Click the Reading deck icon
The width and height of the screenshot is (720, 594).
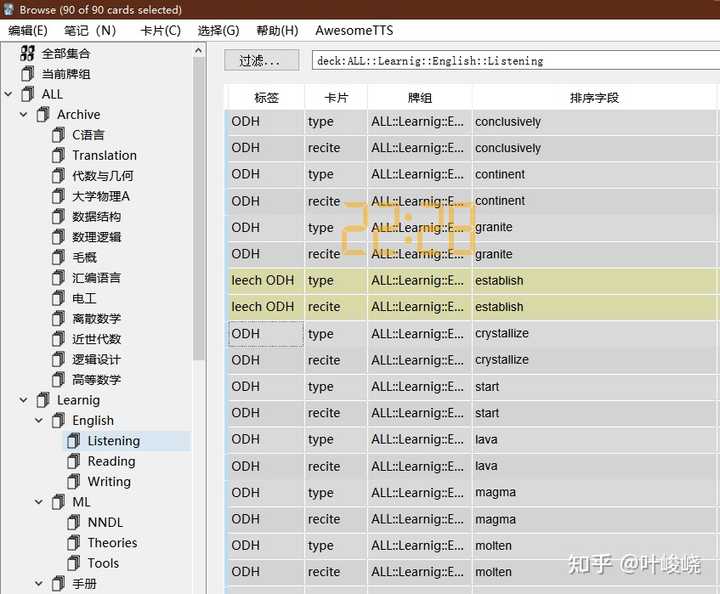point(73,461)
